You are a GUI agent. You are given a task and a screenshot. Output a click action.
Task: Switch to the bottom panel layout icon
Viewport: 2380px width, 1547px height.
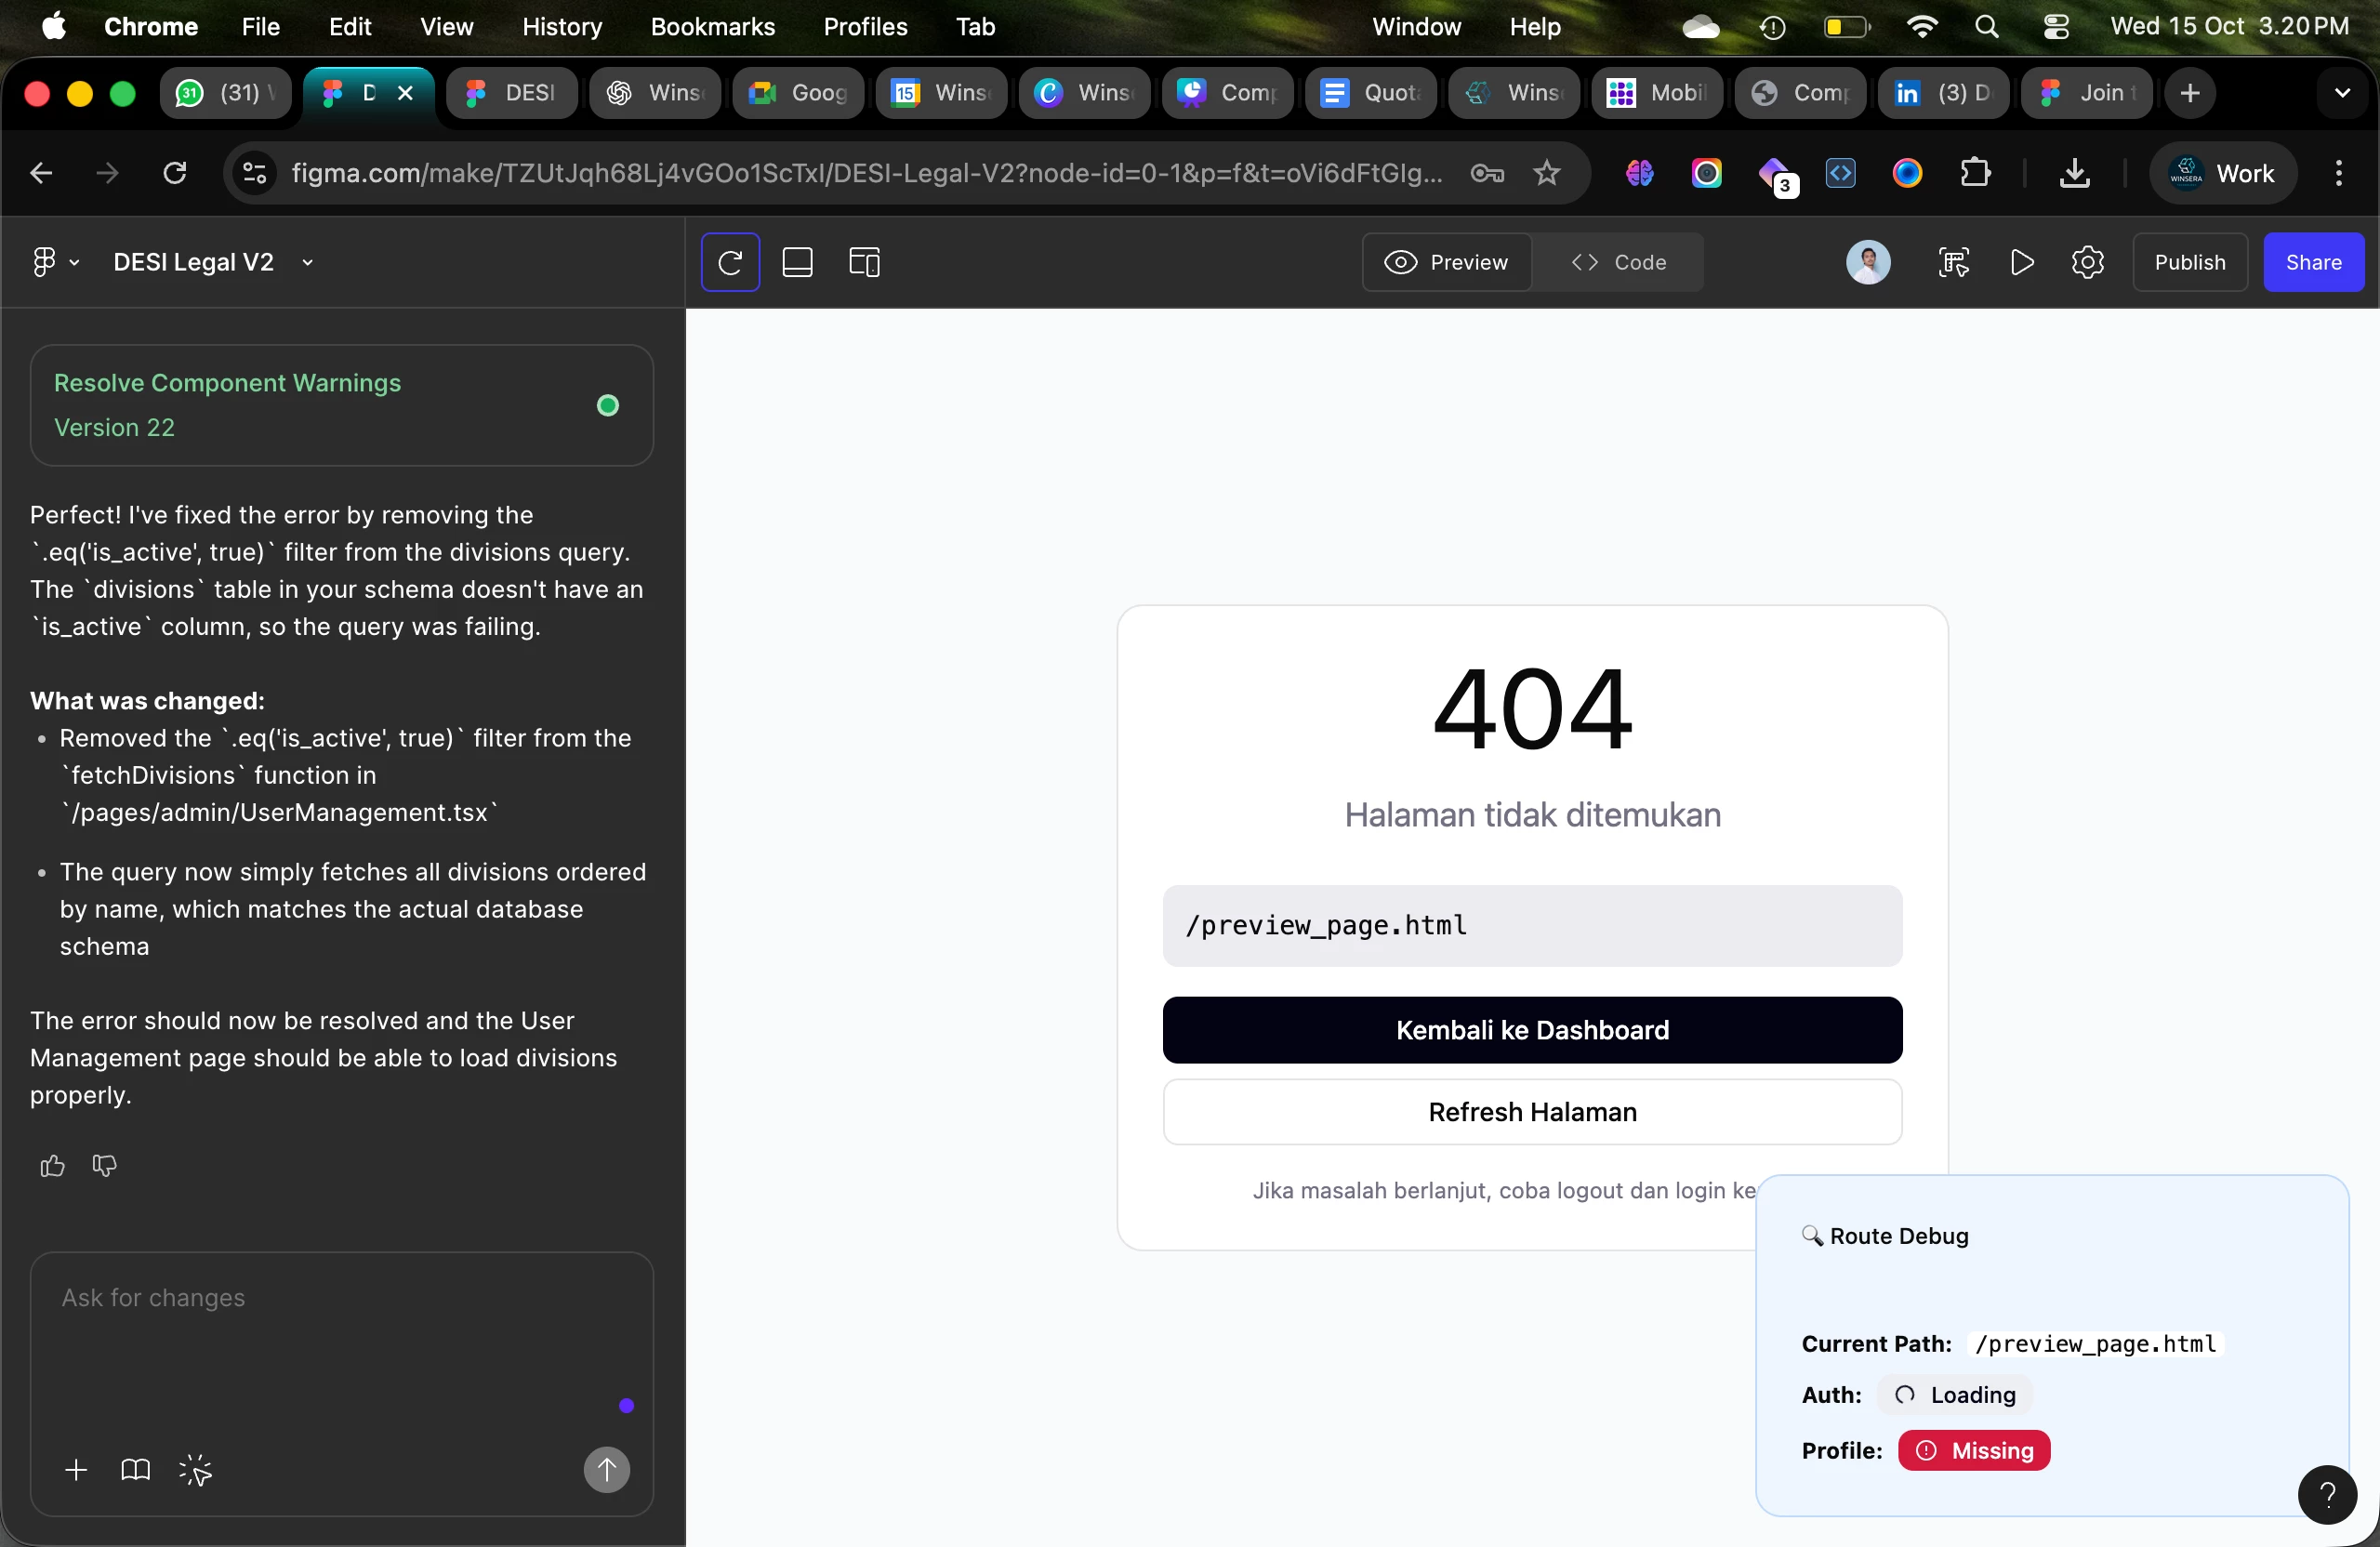pyautogui.click(x=797, y=262)
